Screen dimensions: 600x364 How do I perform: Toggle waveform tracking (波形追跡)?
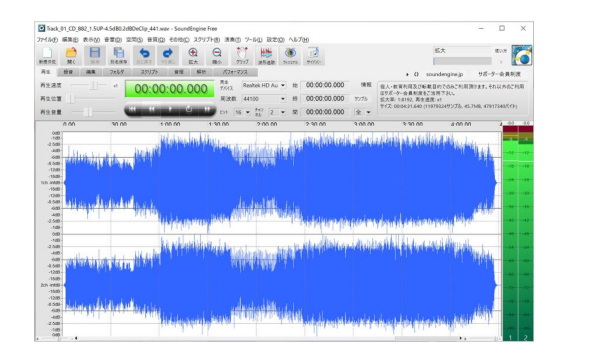[266, 55]
